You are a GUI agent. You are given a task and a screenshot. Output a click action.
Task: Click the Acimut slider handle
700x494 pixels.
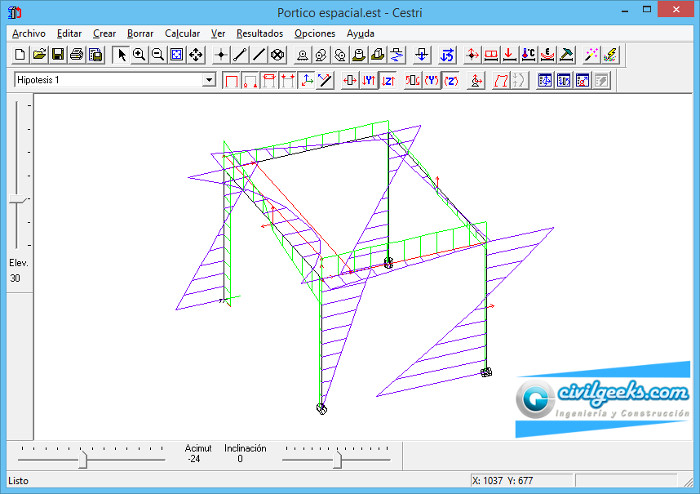tap(83, 459)
